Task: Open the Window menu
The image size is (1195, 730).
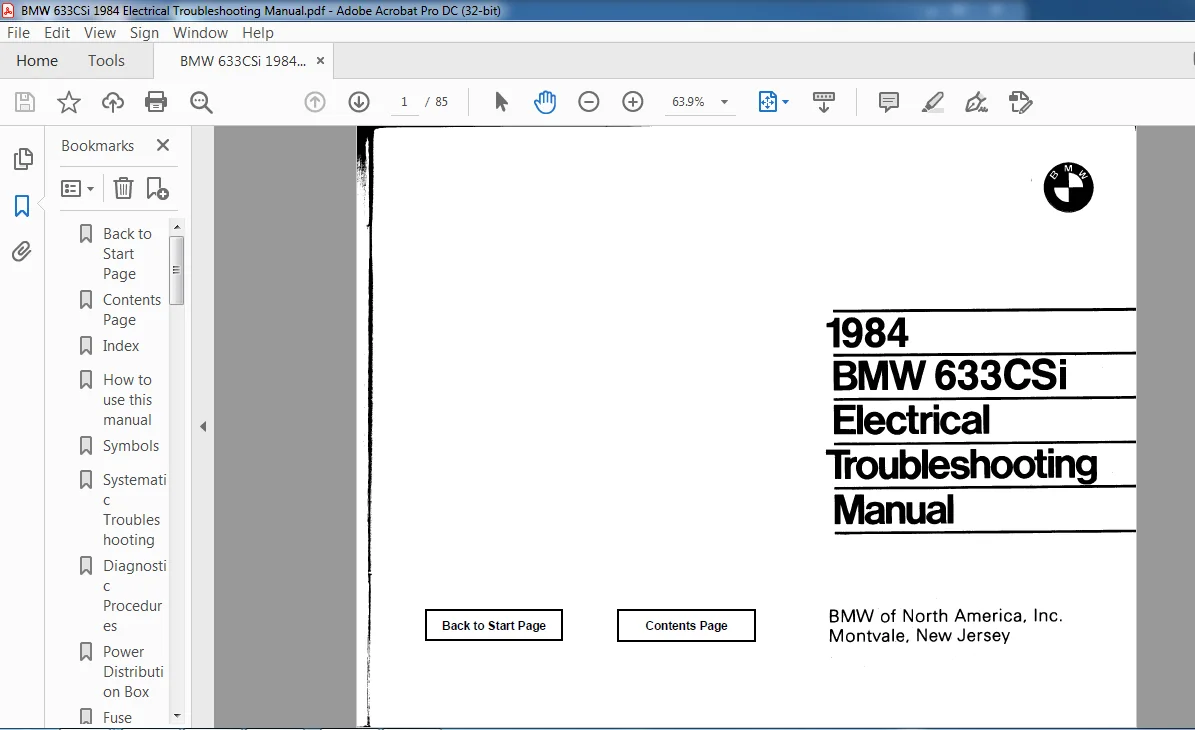Action: [x=200, y=33]
